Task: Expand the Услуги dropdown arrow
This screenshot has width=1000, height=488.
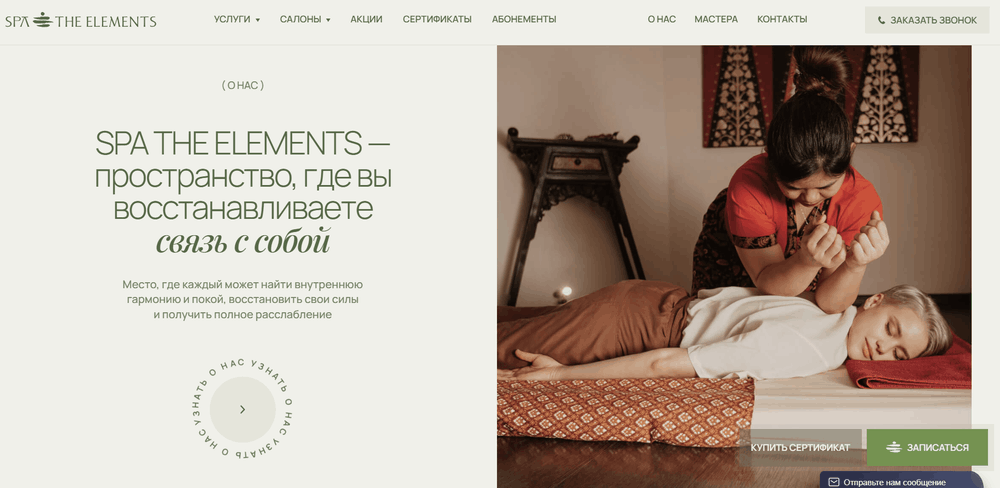Action: click(258, 20)
